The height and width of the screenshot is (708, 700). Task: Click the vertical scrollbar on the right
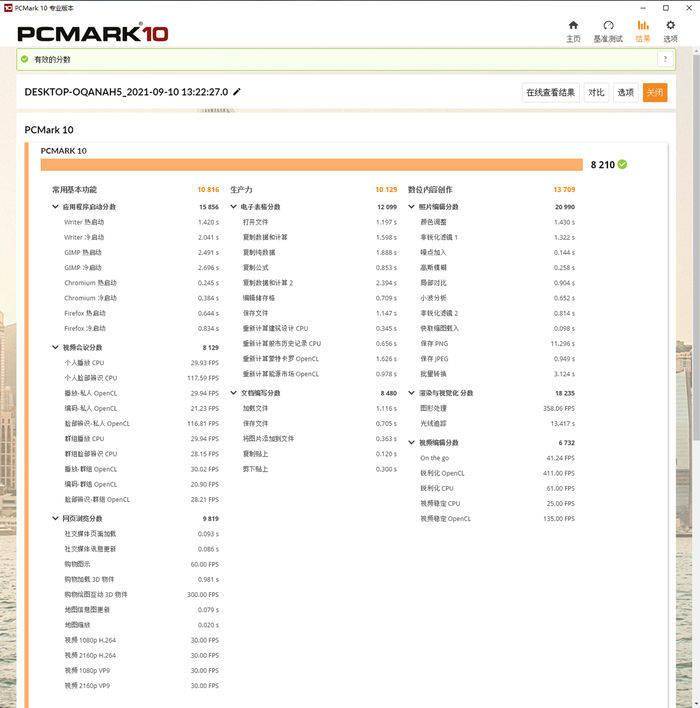696,244
